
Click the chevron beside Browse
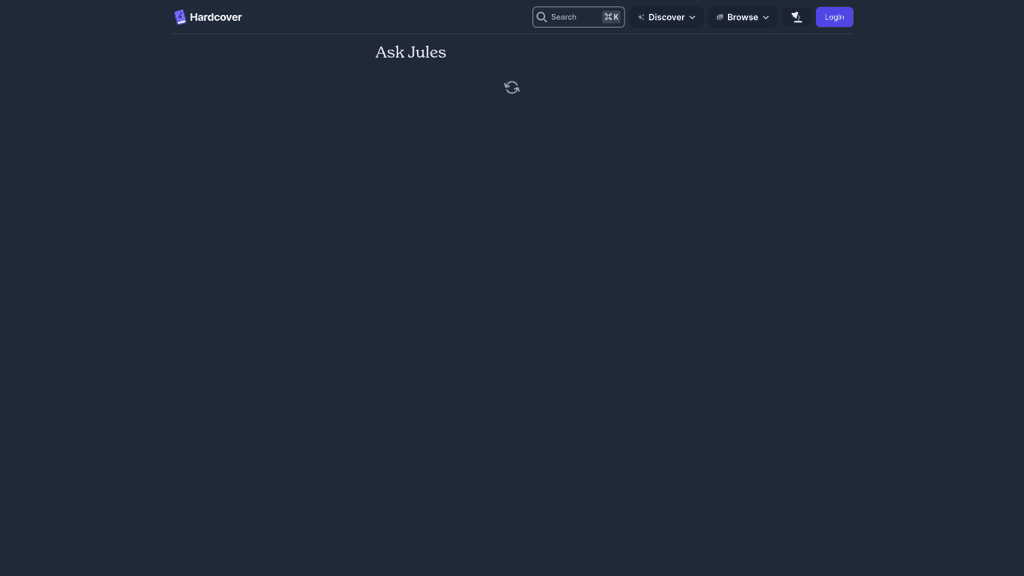coord(766,17)
